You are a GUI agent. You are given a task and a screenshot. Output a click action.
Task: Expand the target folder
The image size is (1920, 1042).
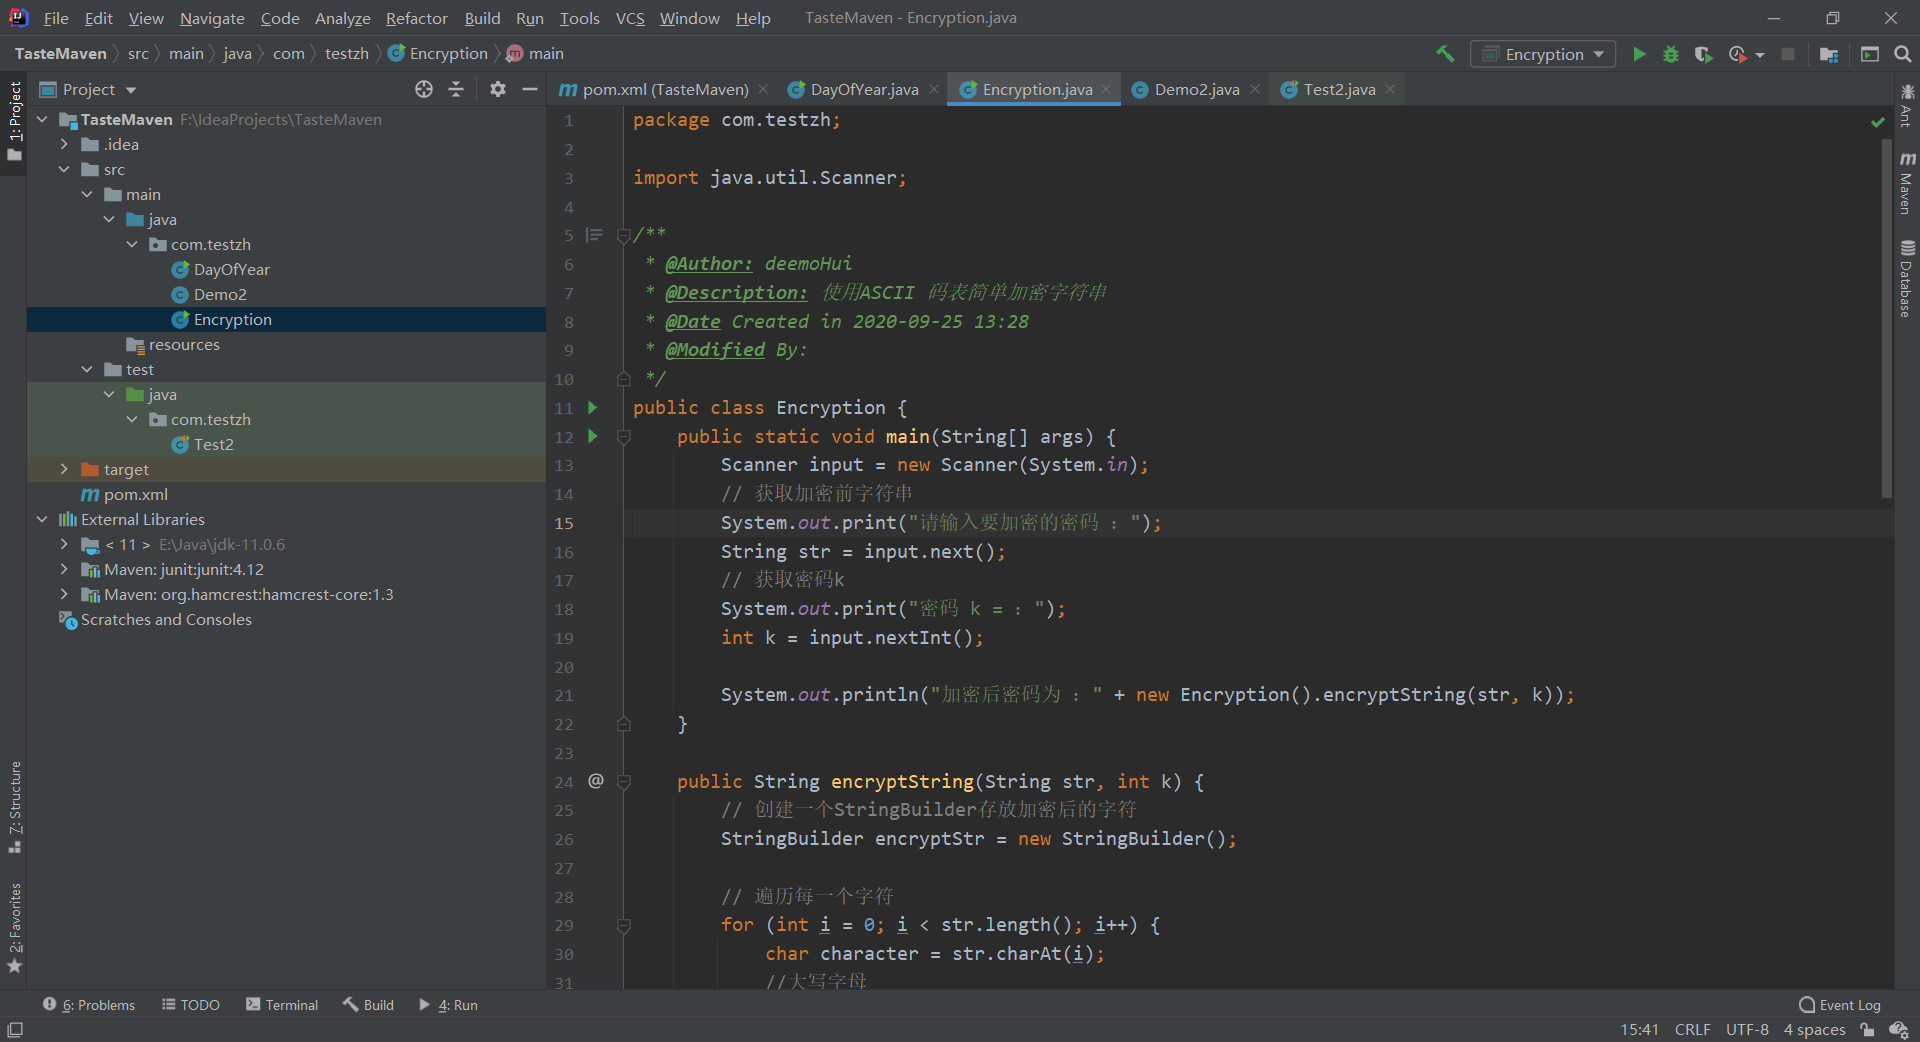(64, 469)
